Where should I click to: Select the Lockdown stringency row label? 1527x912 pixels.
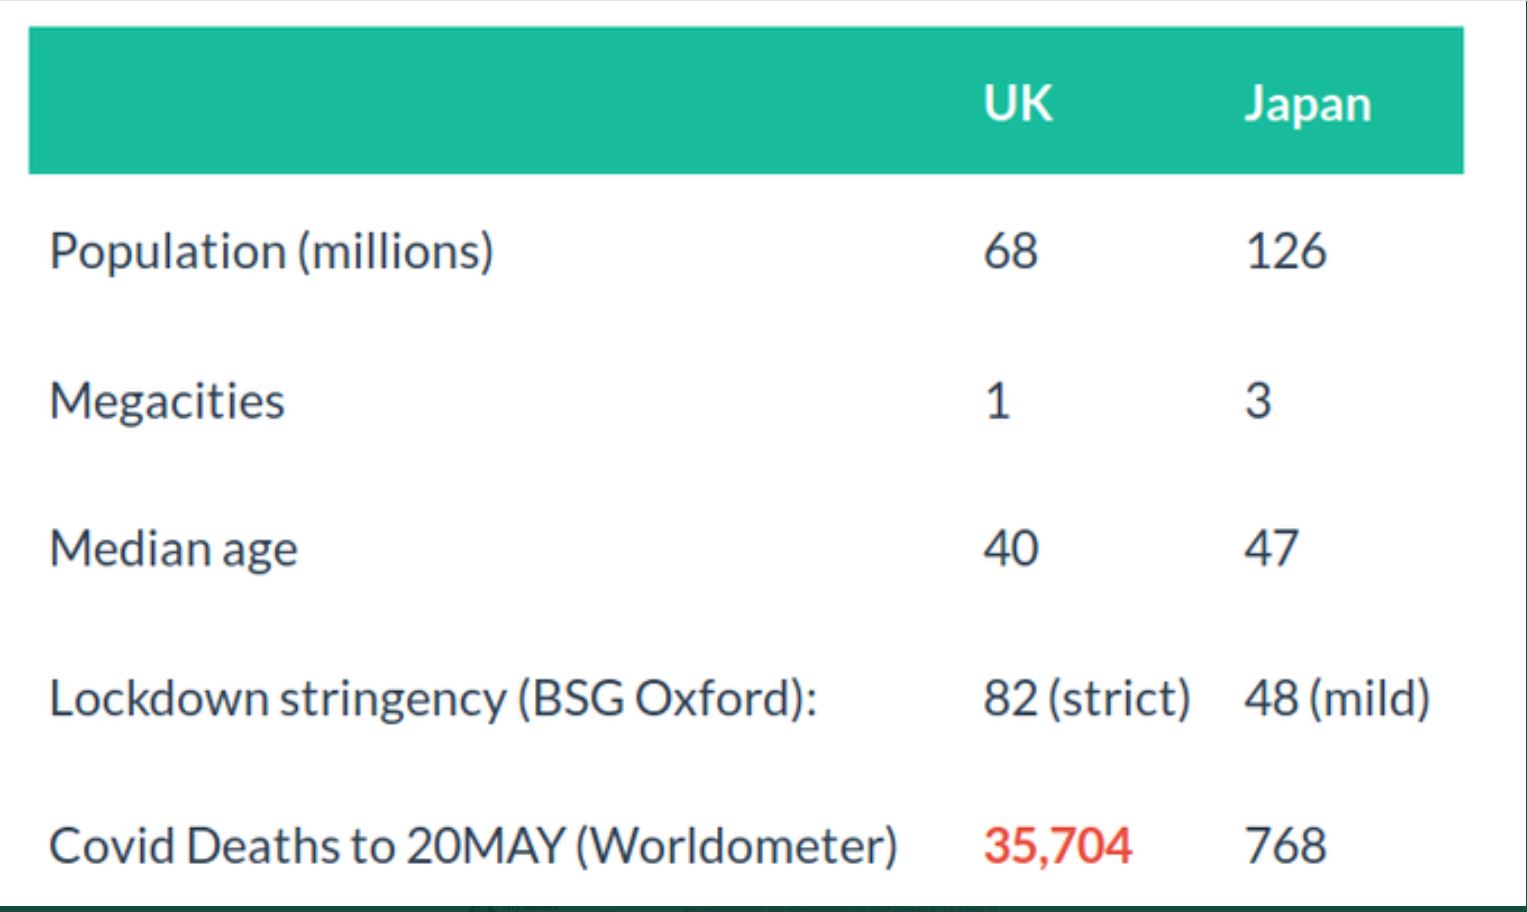[x=432, y=698]
